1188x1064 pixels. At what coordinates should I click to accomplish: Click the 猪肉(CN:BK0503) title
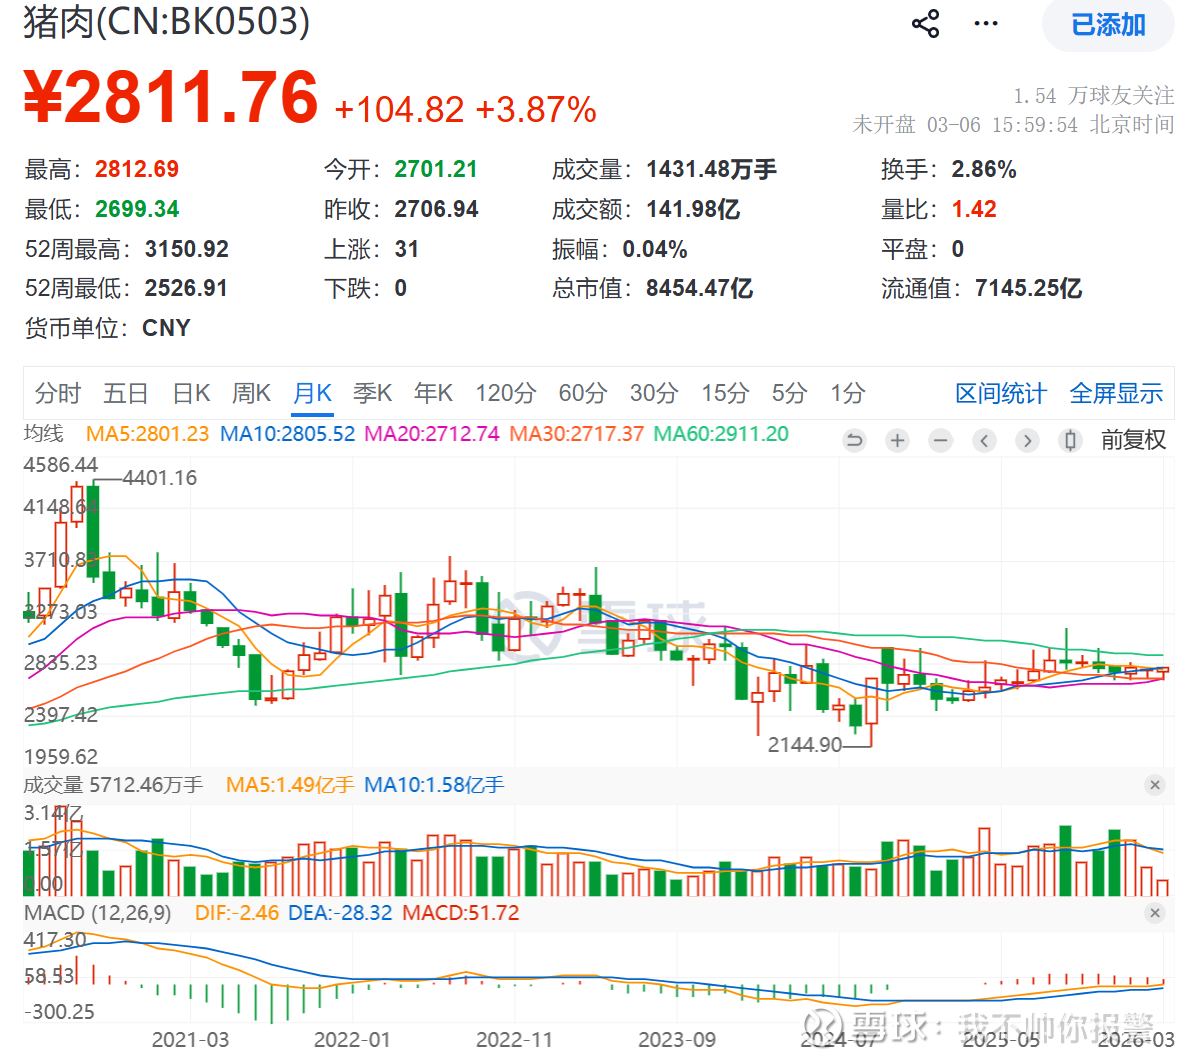pos(167,21)
